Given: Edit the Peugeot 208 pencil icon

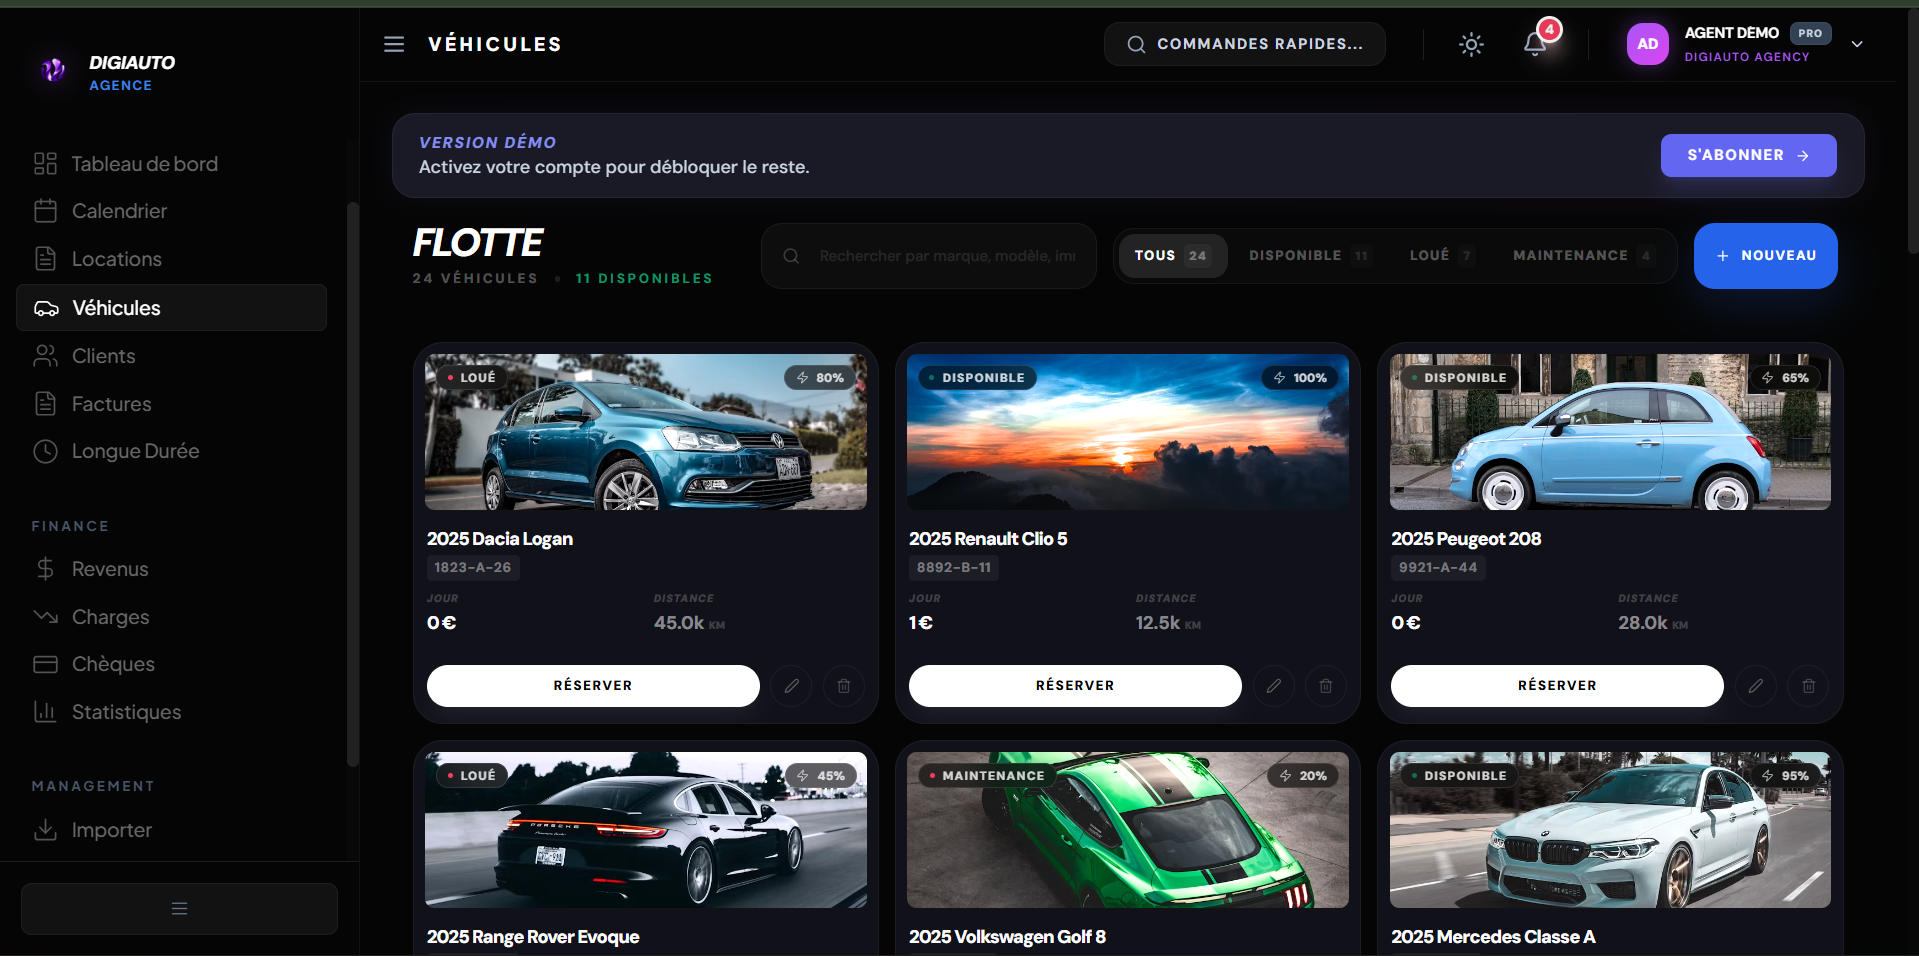Looking at the screenshot, I should pyautogui.click(x=1756, y=686).
